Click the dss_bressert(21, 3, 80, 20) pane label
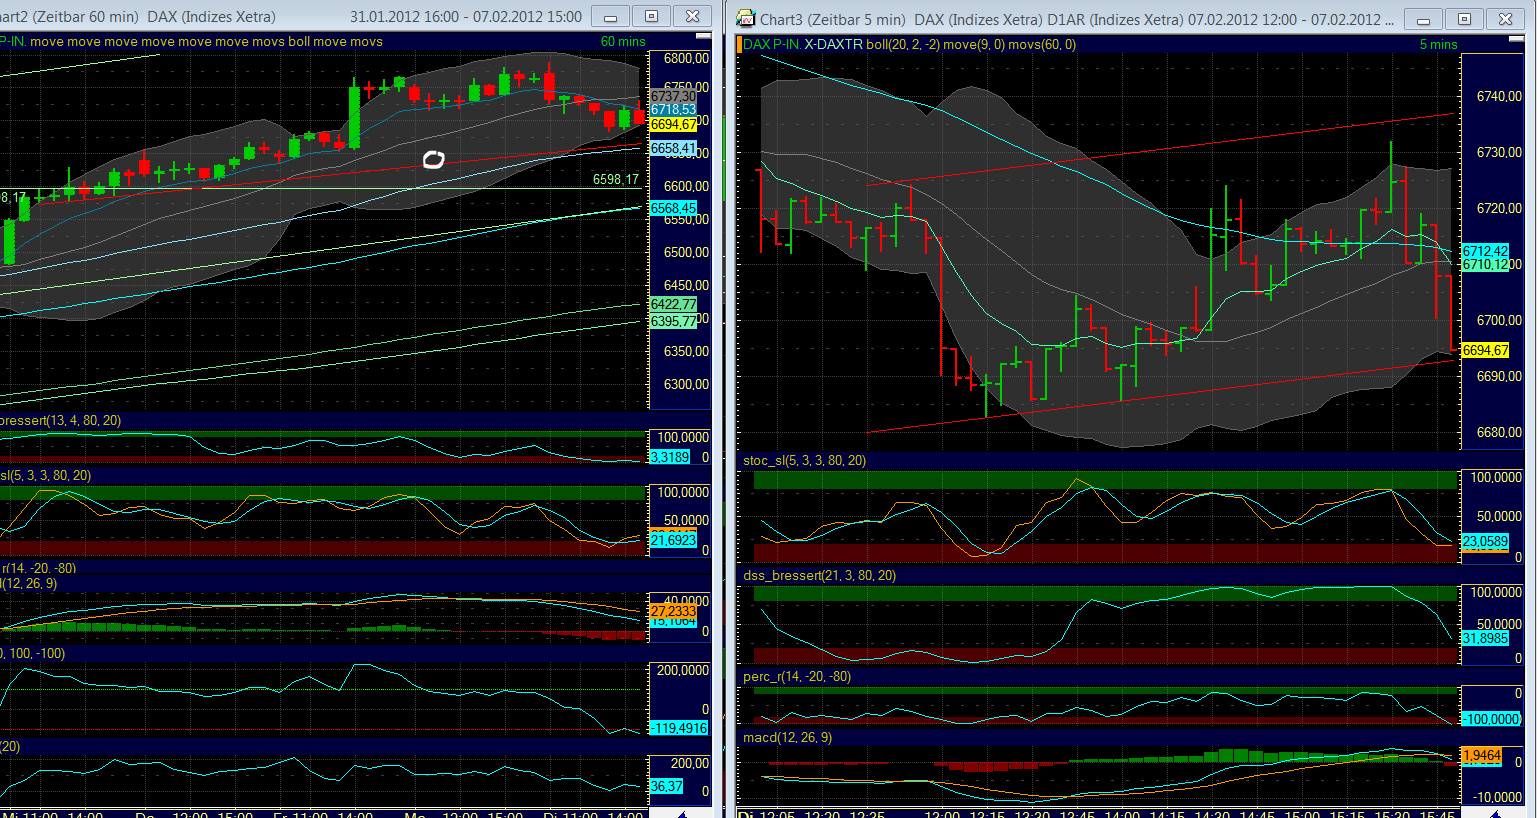Image resolution: width=1537 pixels, height=818 pixels. [x=819, y=576]
